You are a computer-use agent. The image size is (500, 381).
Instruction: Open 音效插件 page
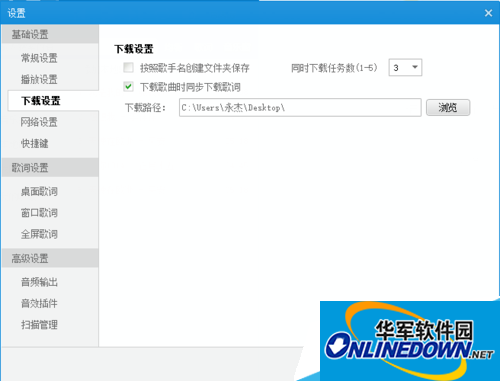[39, 303]
